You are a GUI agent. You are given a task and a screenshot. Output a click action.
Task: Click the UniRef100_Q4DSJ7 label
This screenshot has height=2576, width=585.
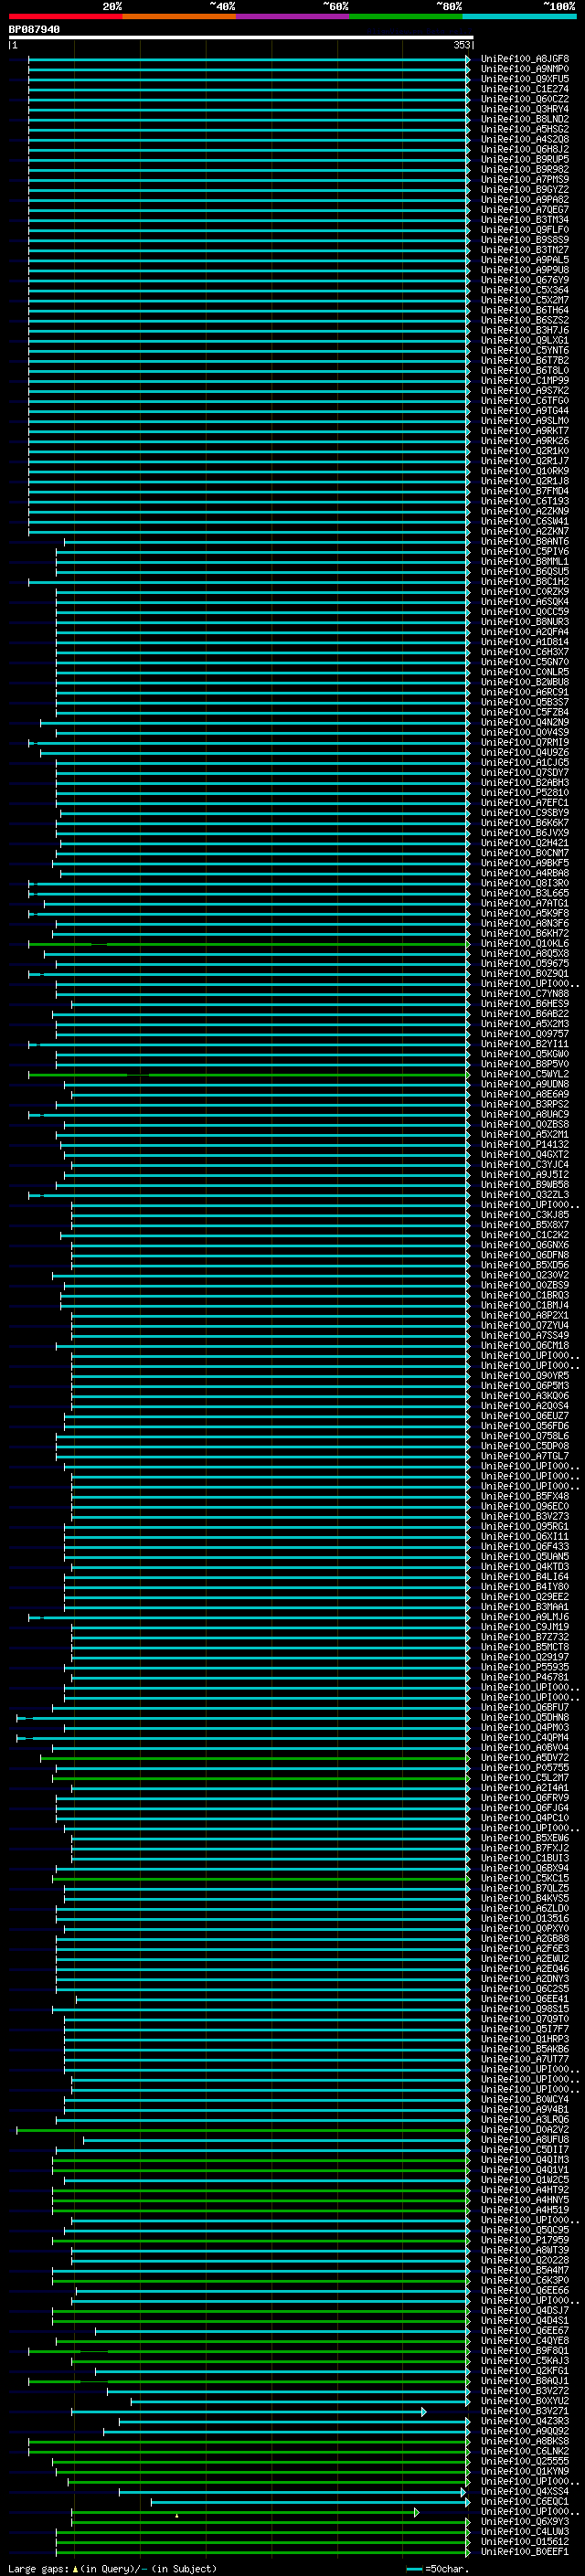(x=525, y=2311)
